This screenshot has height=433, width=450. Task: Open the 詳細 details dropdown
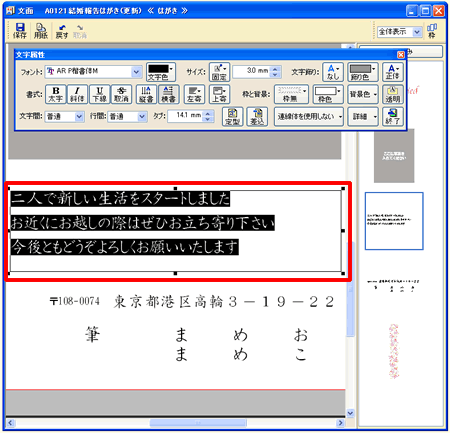363,117
